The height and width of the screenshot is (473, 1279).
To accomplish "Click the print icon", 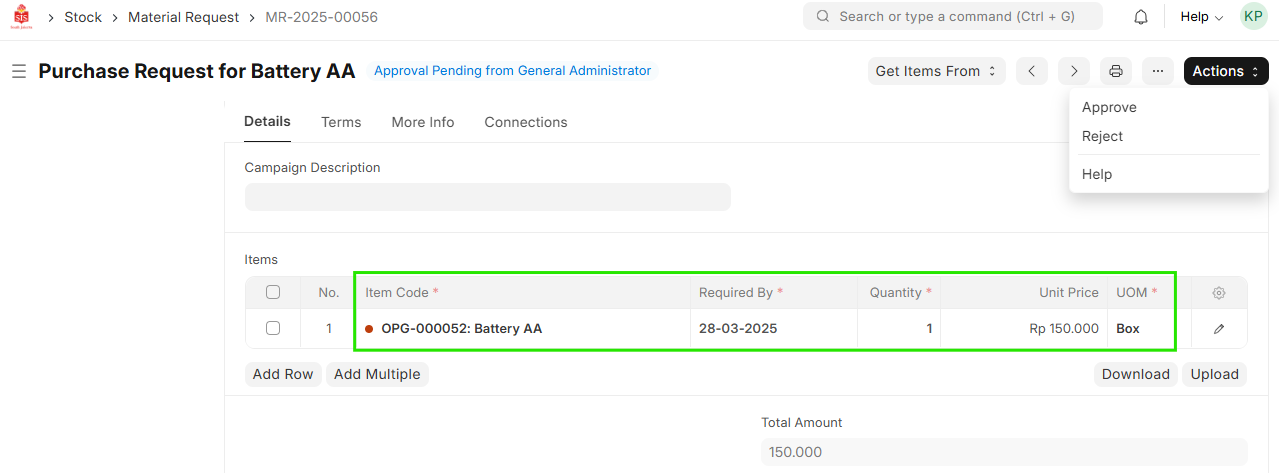I will pyautogui.click(x=1116, y=71).
